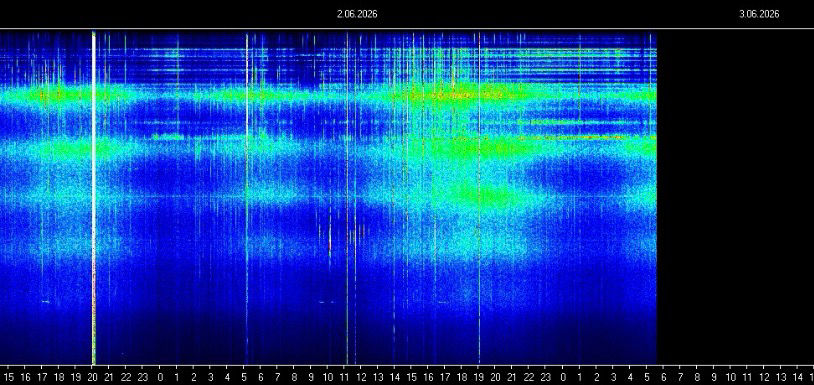Select the 0 hour label starting 3.06.2026

click(x=563, y=377)
